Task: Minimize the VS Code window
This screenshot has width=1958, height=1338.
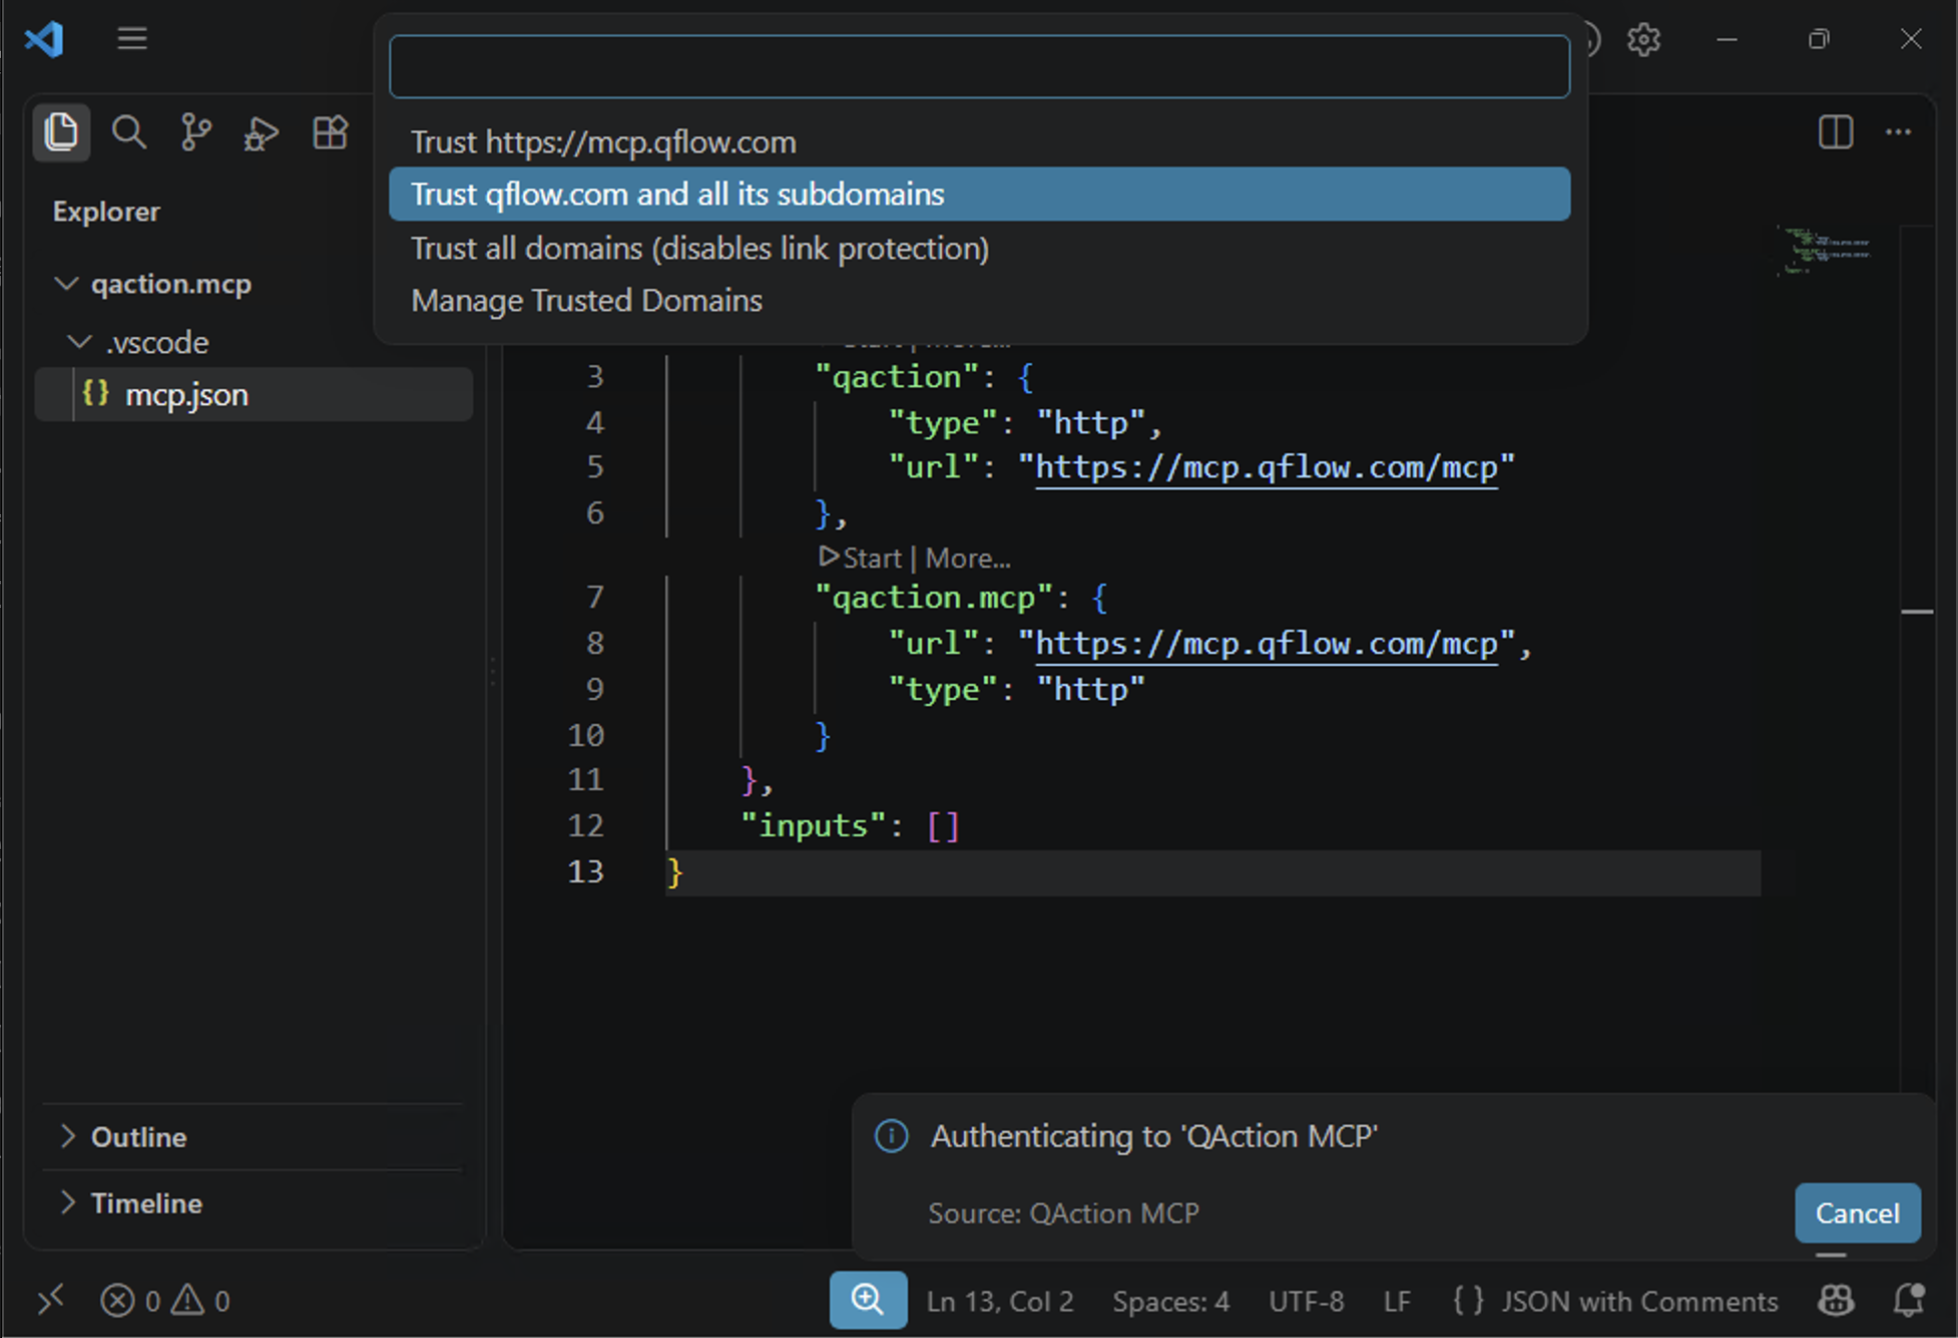Action: [1727, 39]
